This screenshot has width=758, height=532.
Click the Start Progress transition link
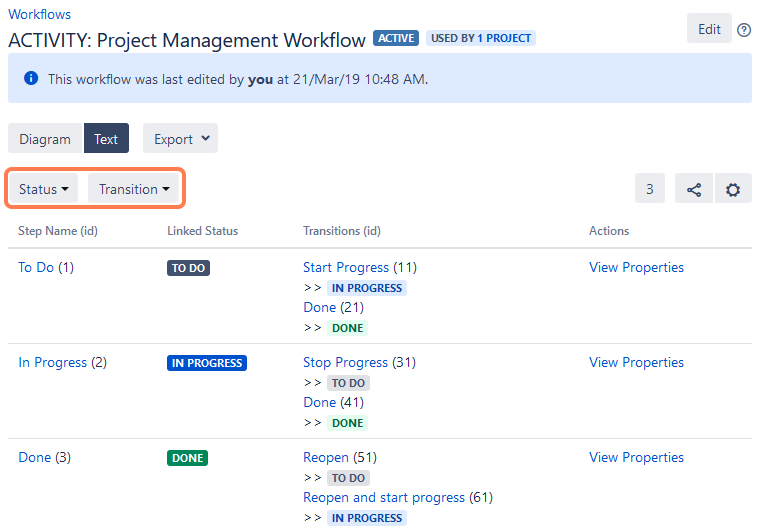pyautogui.click(x=346, y=267)
